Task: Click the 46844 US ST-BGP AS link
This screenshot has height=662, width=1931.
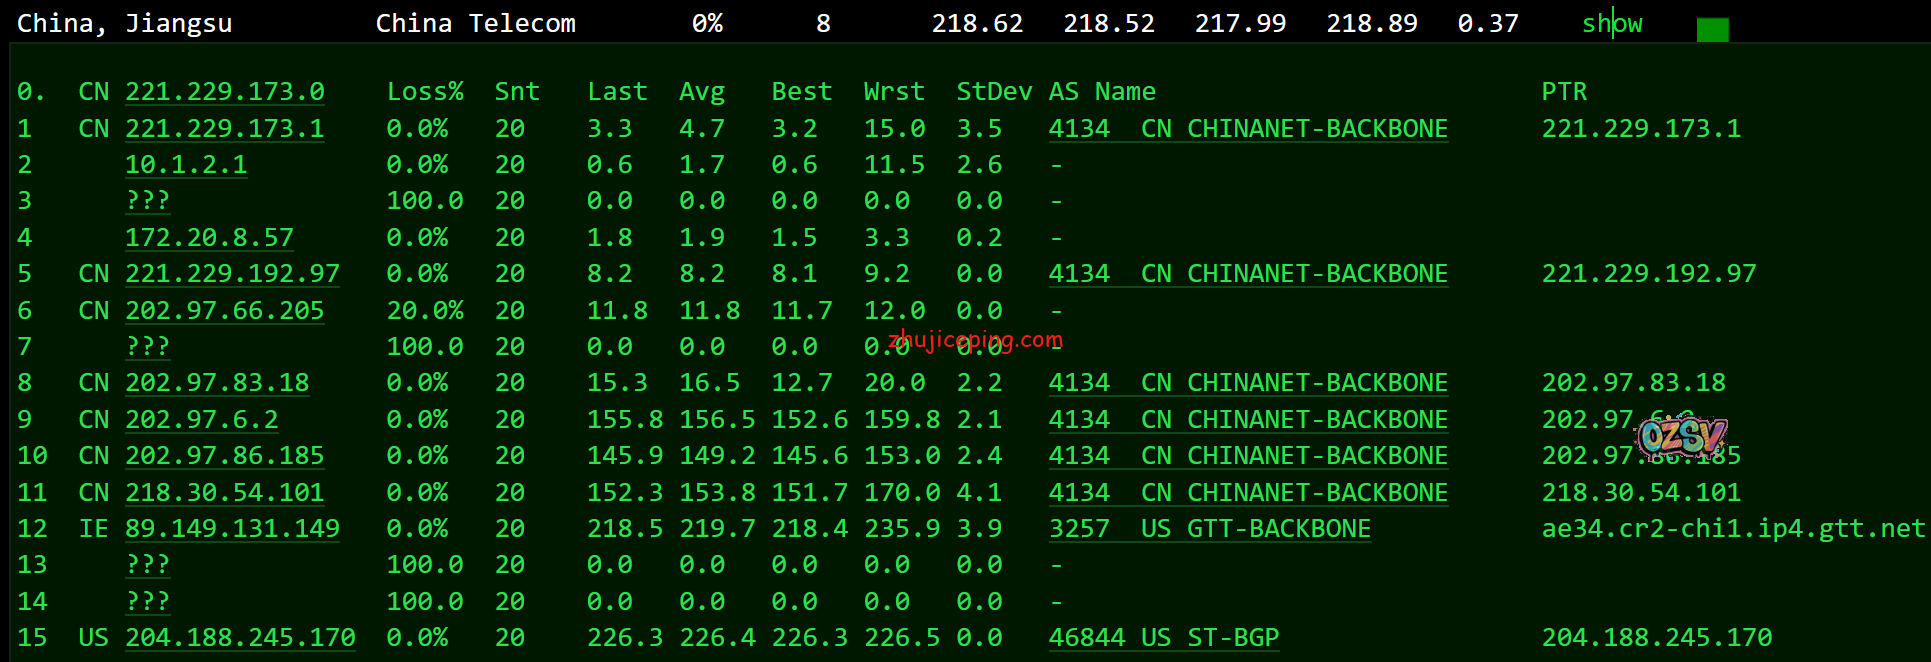Action: coord(1163,638)
